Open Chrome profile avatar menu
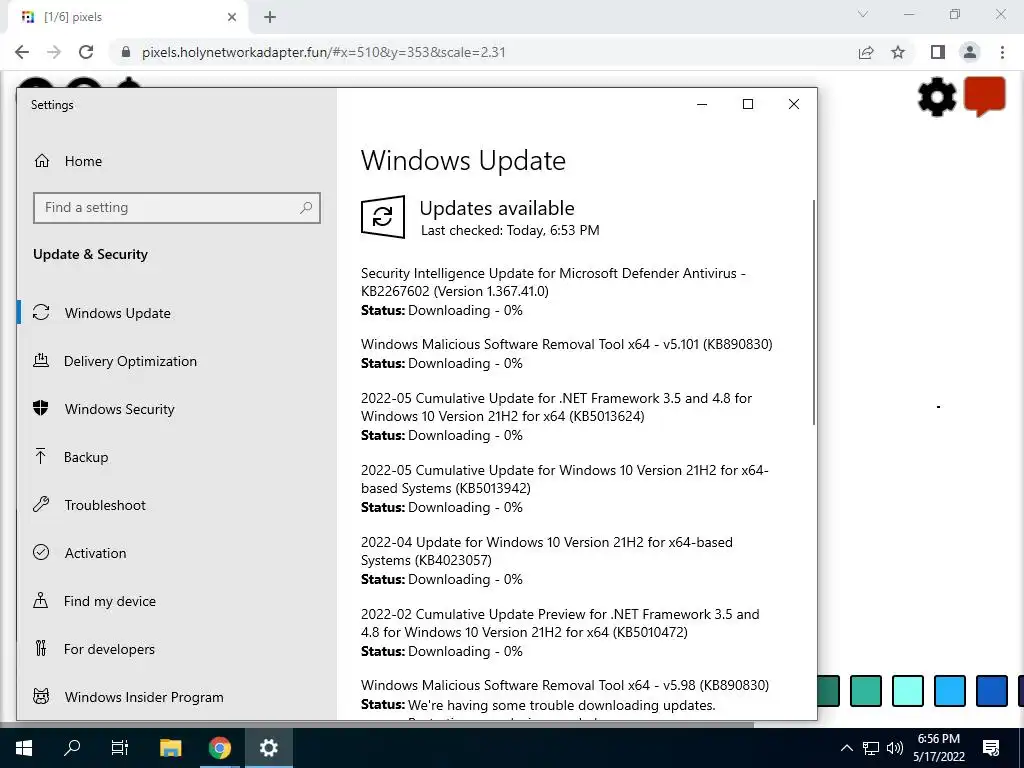 click(x=970, y=52)
